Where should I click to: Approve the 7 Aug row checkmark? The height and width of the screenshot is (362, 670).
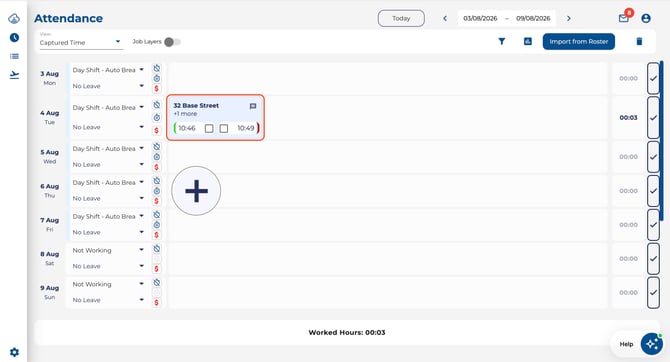tap(653, 225)
